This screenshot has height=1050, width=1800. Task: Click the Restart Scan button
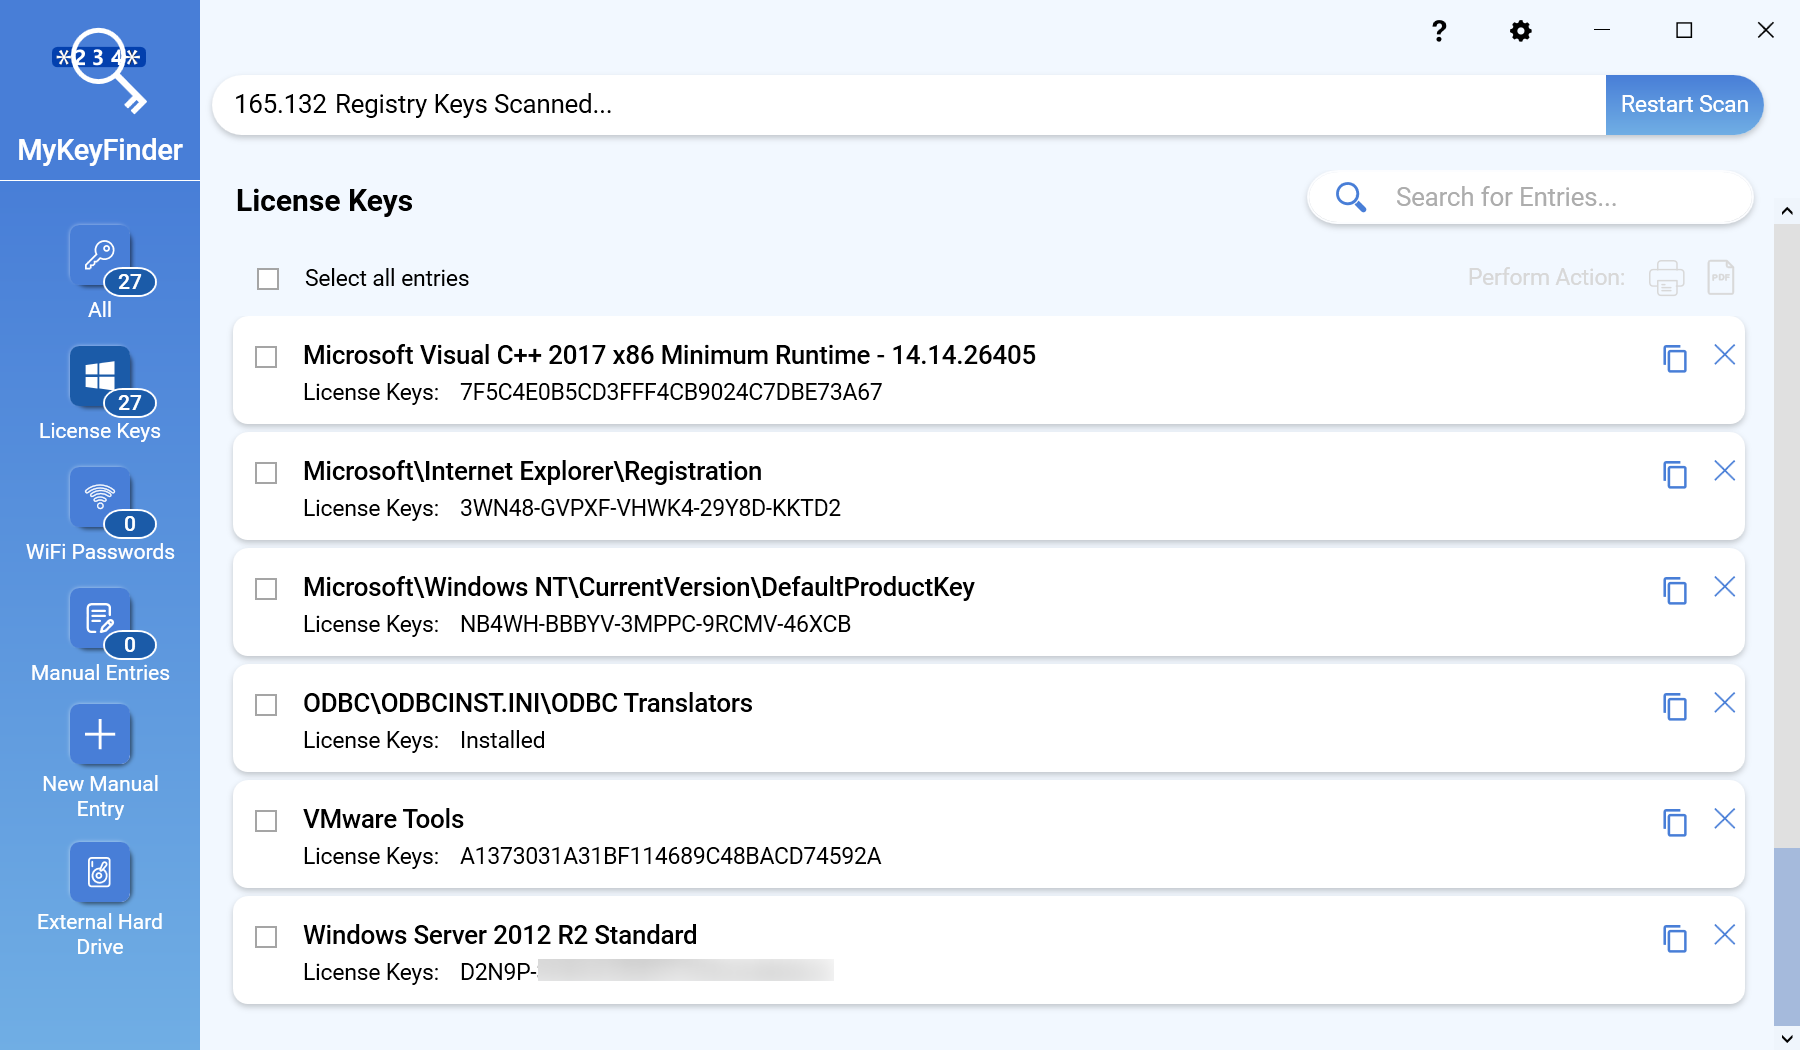[1684, 105]
